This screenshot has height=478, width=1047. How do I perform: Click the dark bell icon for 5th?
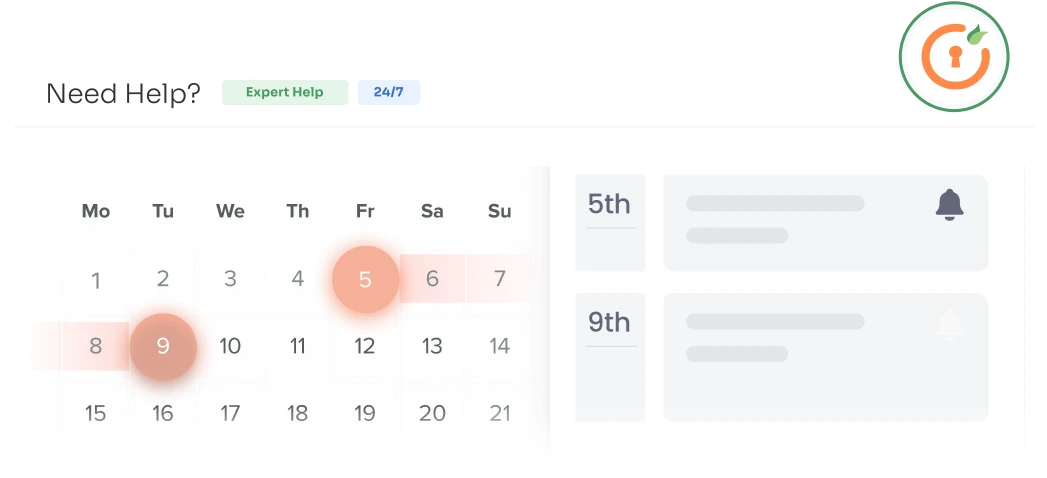click(x=949, y=204)
